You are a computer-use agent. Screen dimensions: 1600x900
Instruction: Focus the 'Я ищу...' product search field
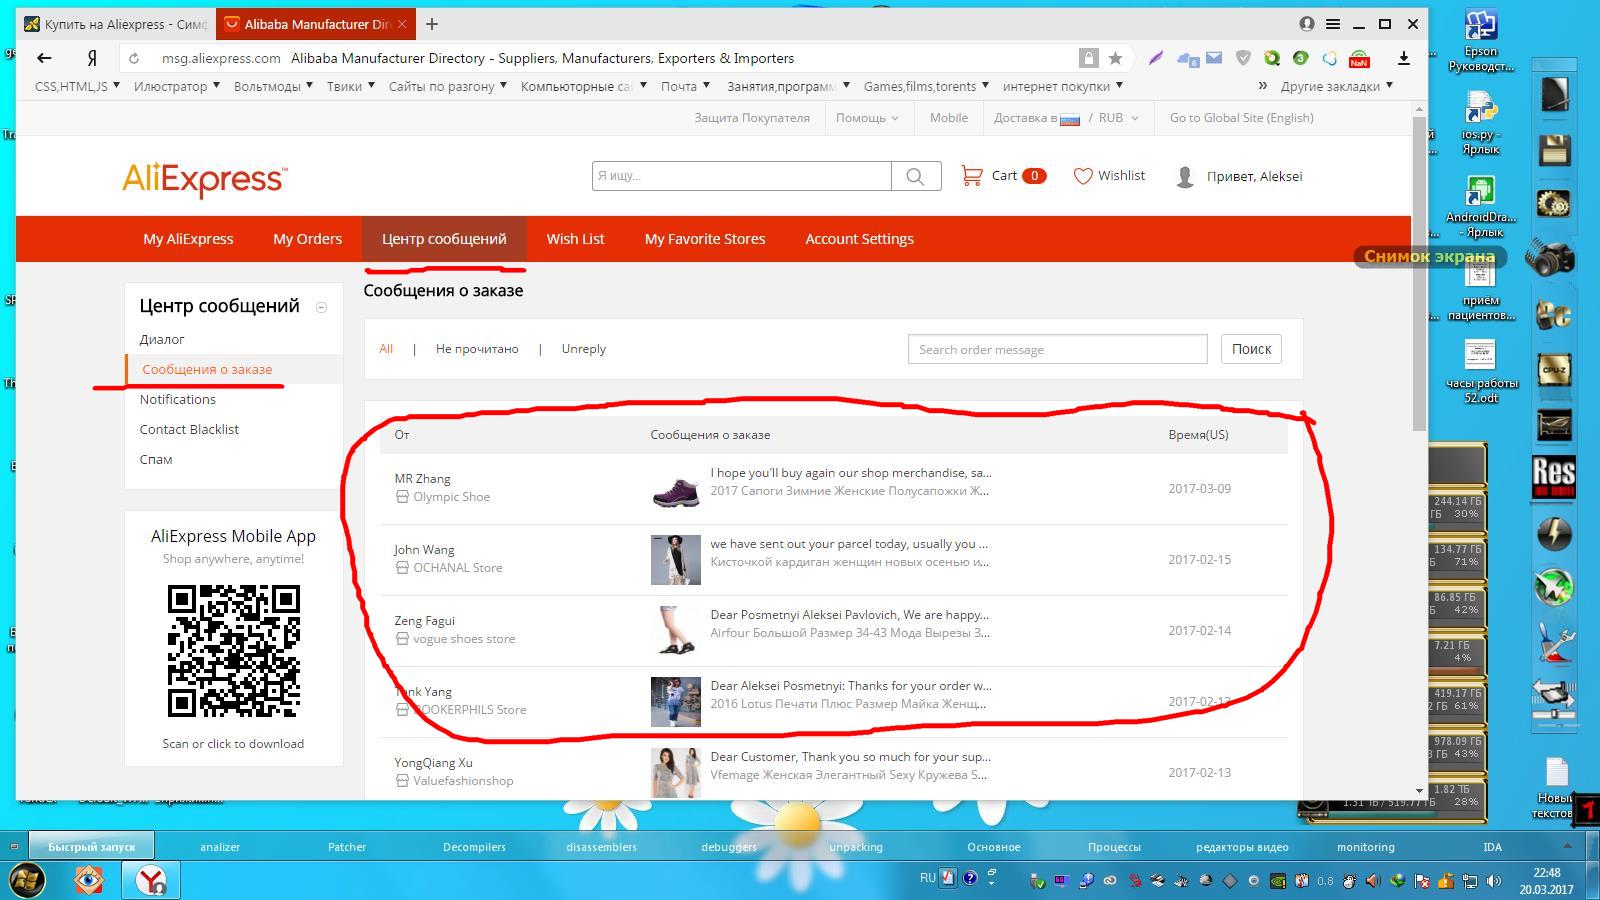pyautogui.click(x=741, y=176)
